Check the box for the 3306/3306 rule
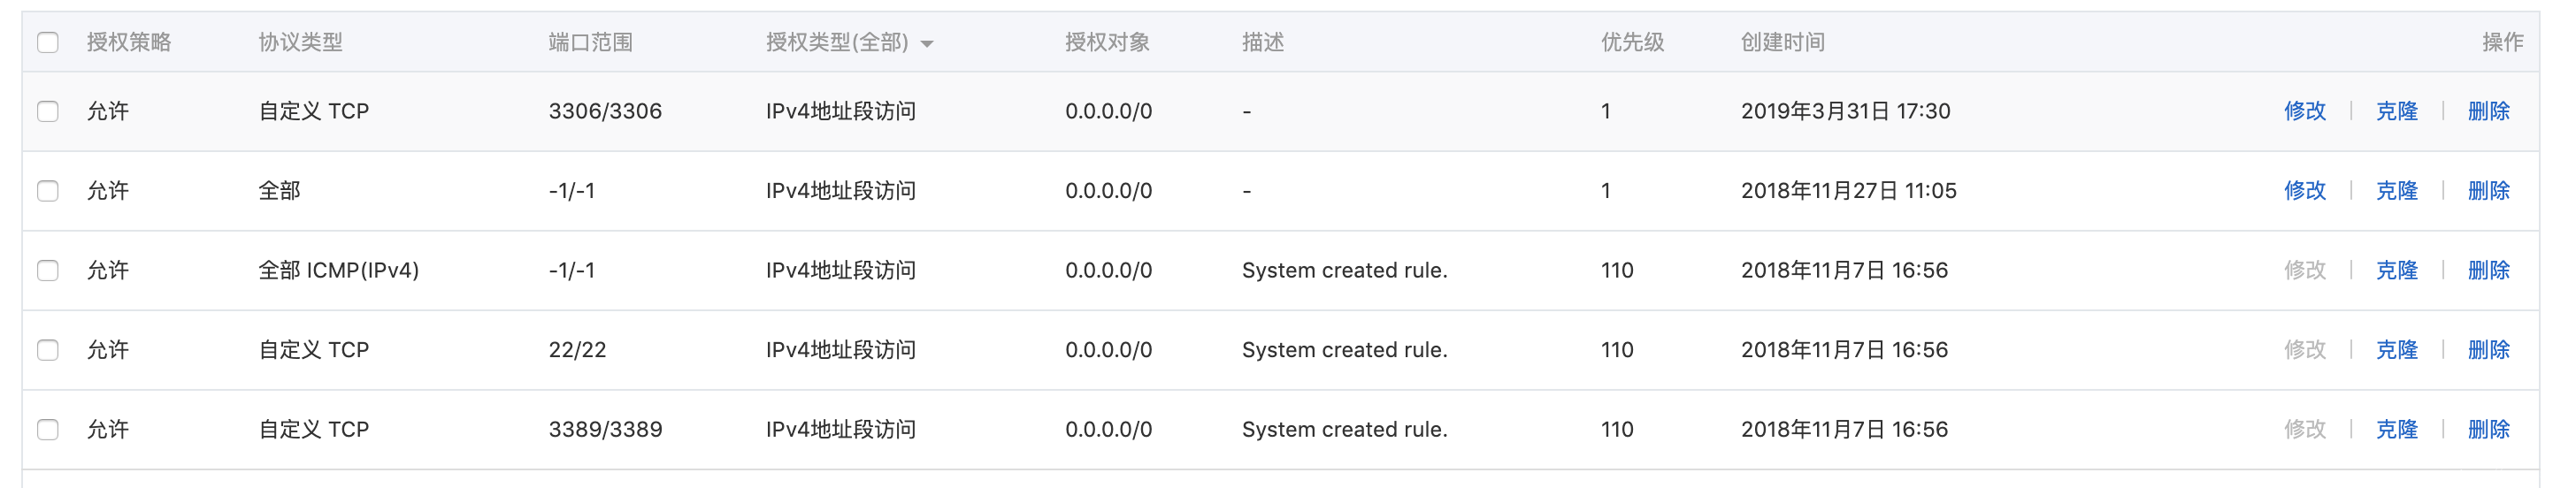 [48, 111]
